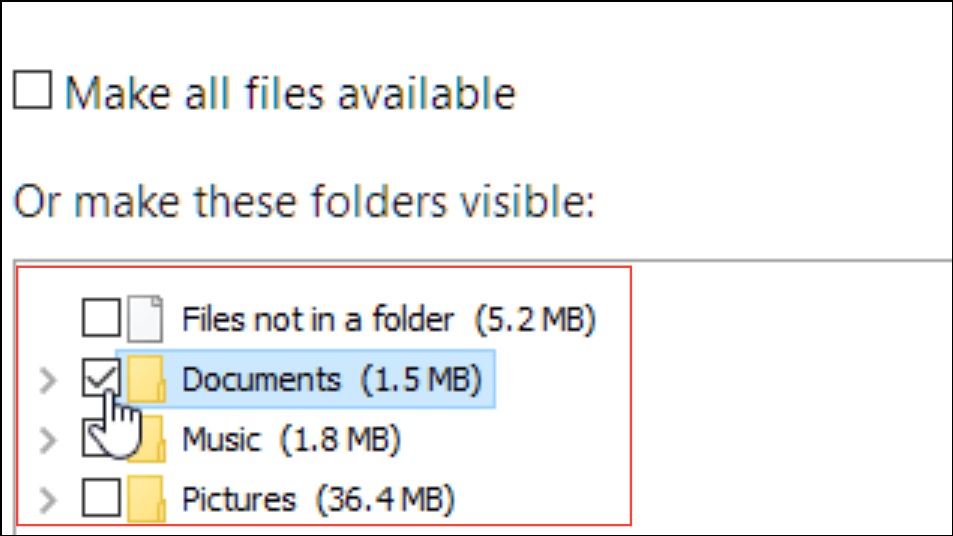Tick the Pictures folder checkbox
This screenshot has width=953, height=536.
pyautogui.click(x=101, y=497)
